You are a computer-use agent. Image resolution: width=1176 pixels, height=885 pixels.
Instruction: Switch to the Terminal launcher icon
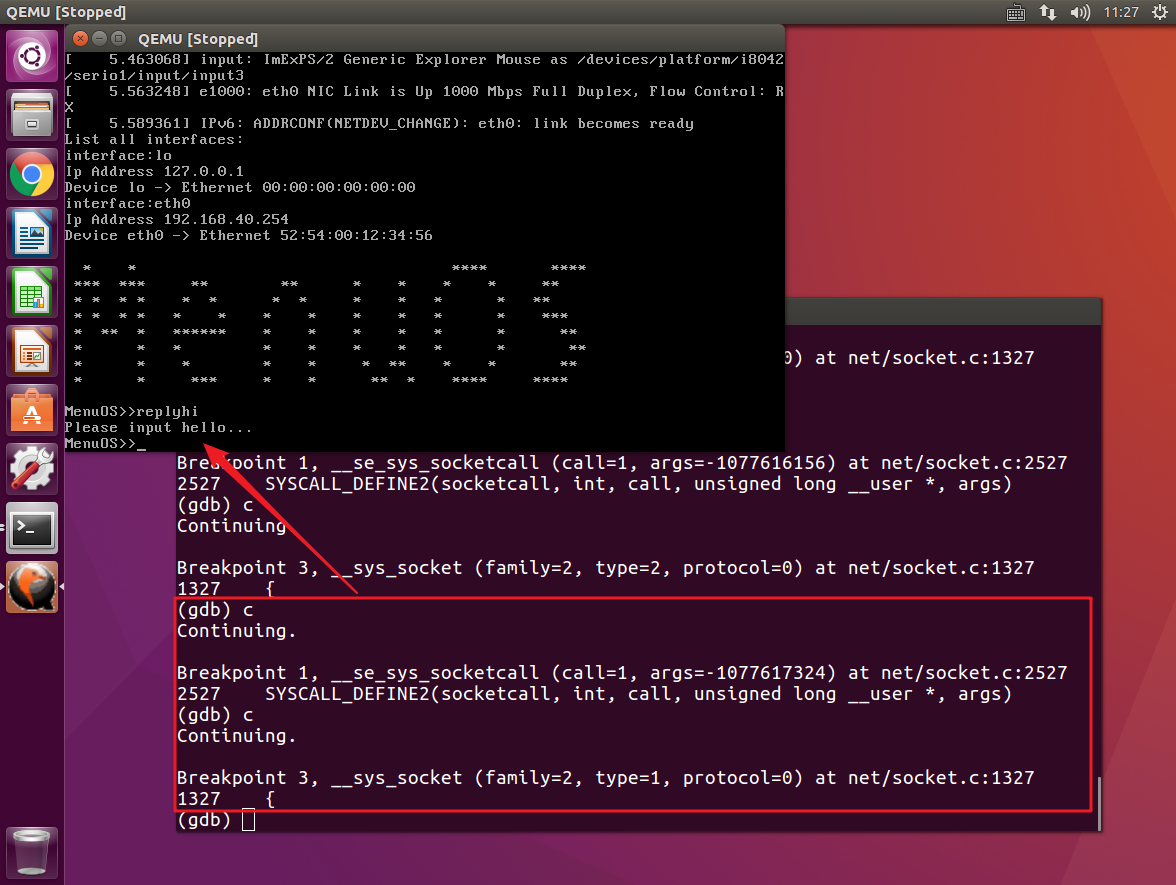32,528
